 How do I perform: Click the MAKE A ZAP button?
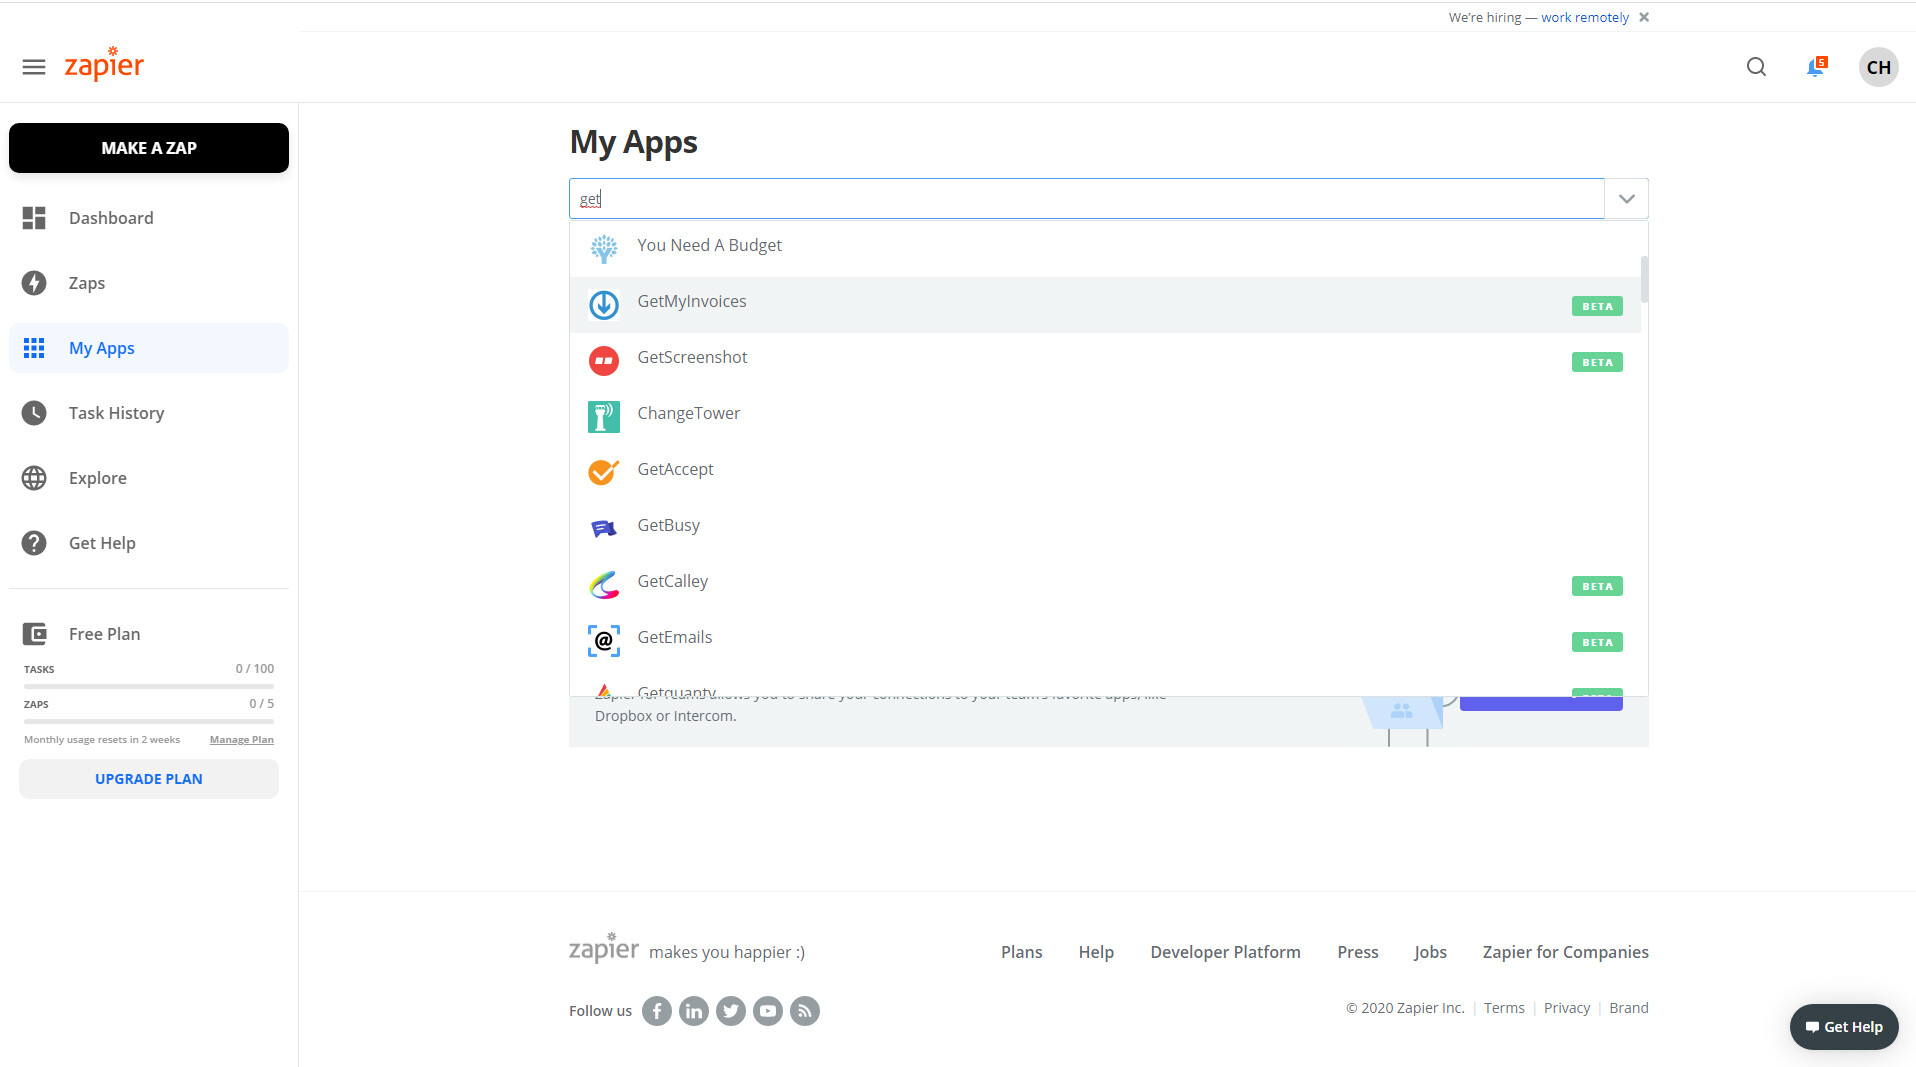[149, 148]
